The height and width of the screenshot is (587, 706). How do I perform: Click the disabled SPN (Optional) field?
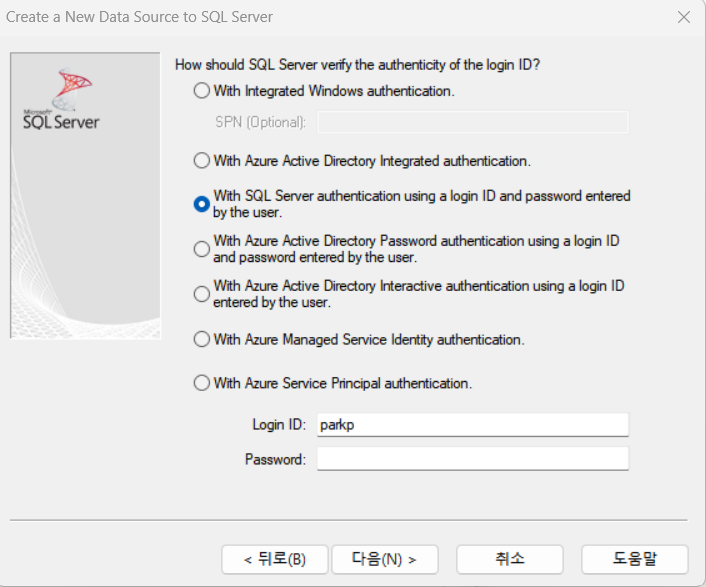473,122
